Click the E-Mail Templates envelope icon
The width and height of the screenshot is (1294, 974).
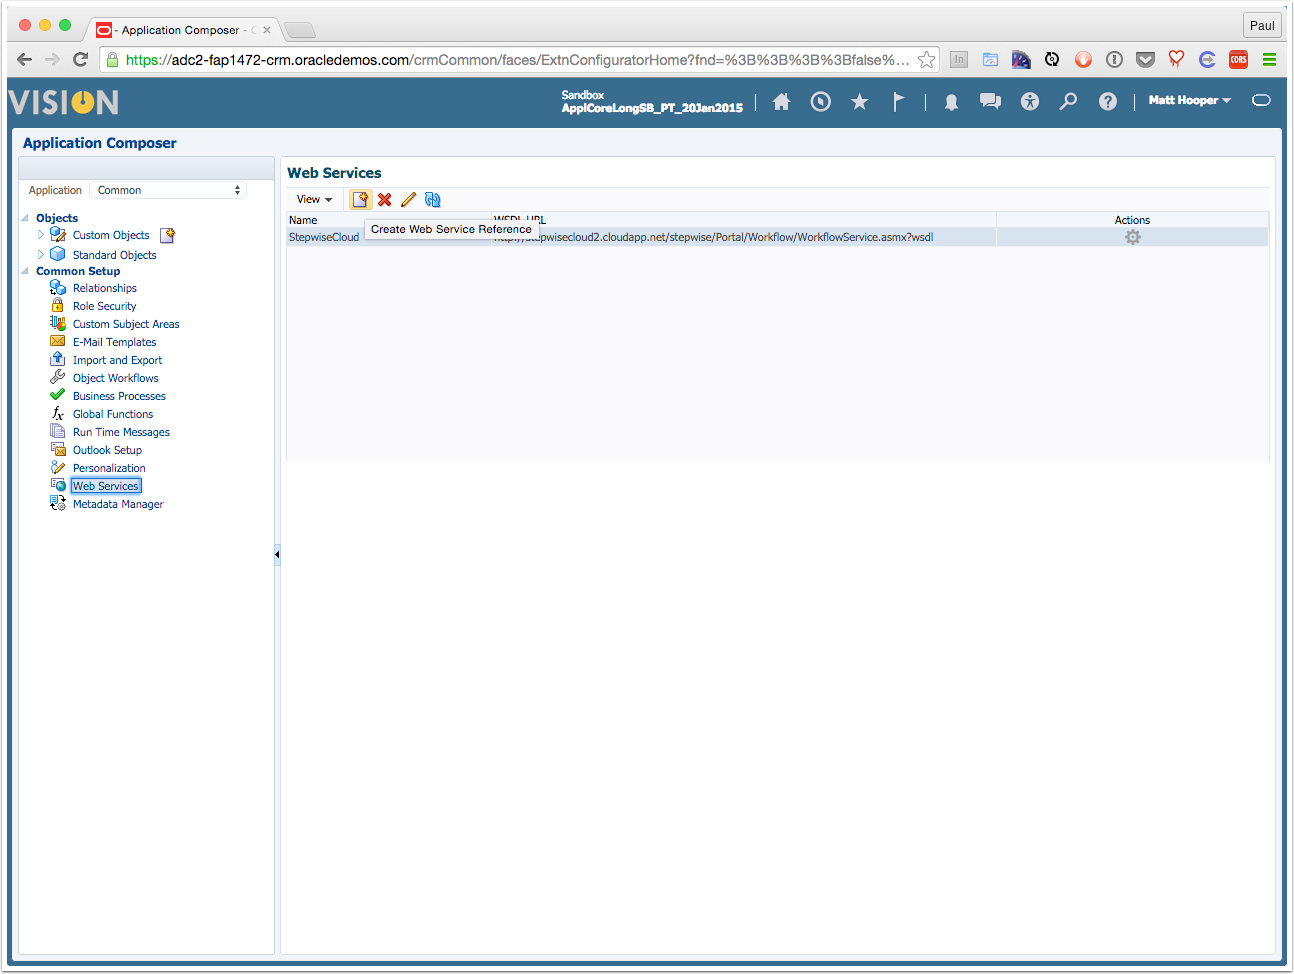point(58,341)
